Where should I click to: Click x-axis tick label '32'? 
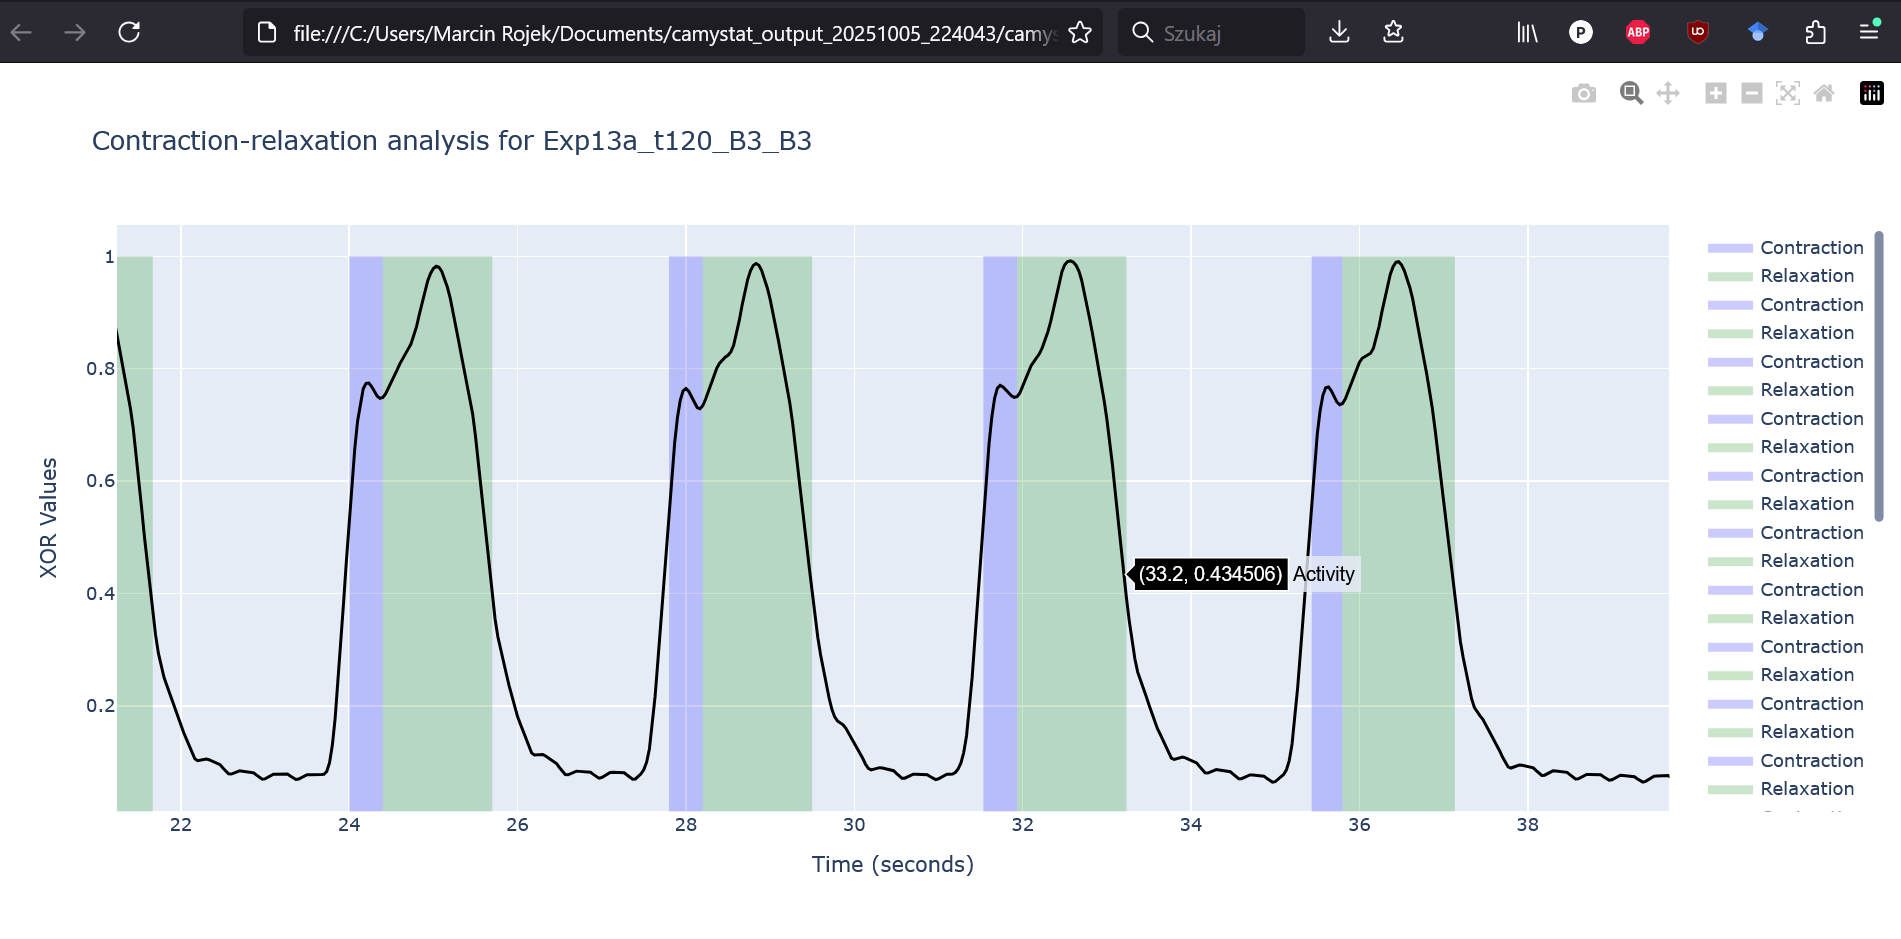(x=1022, y=825)
